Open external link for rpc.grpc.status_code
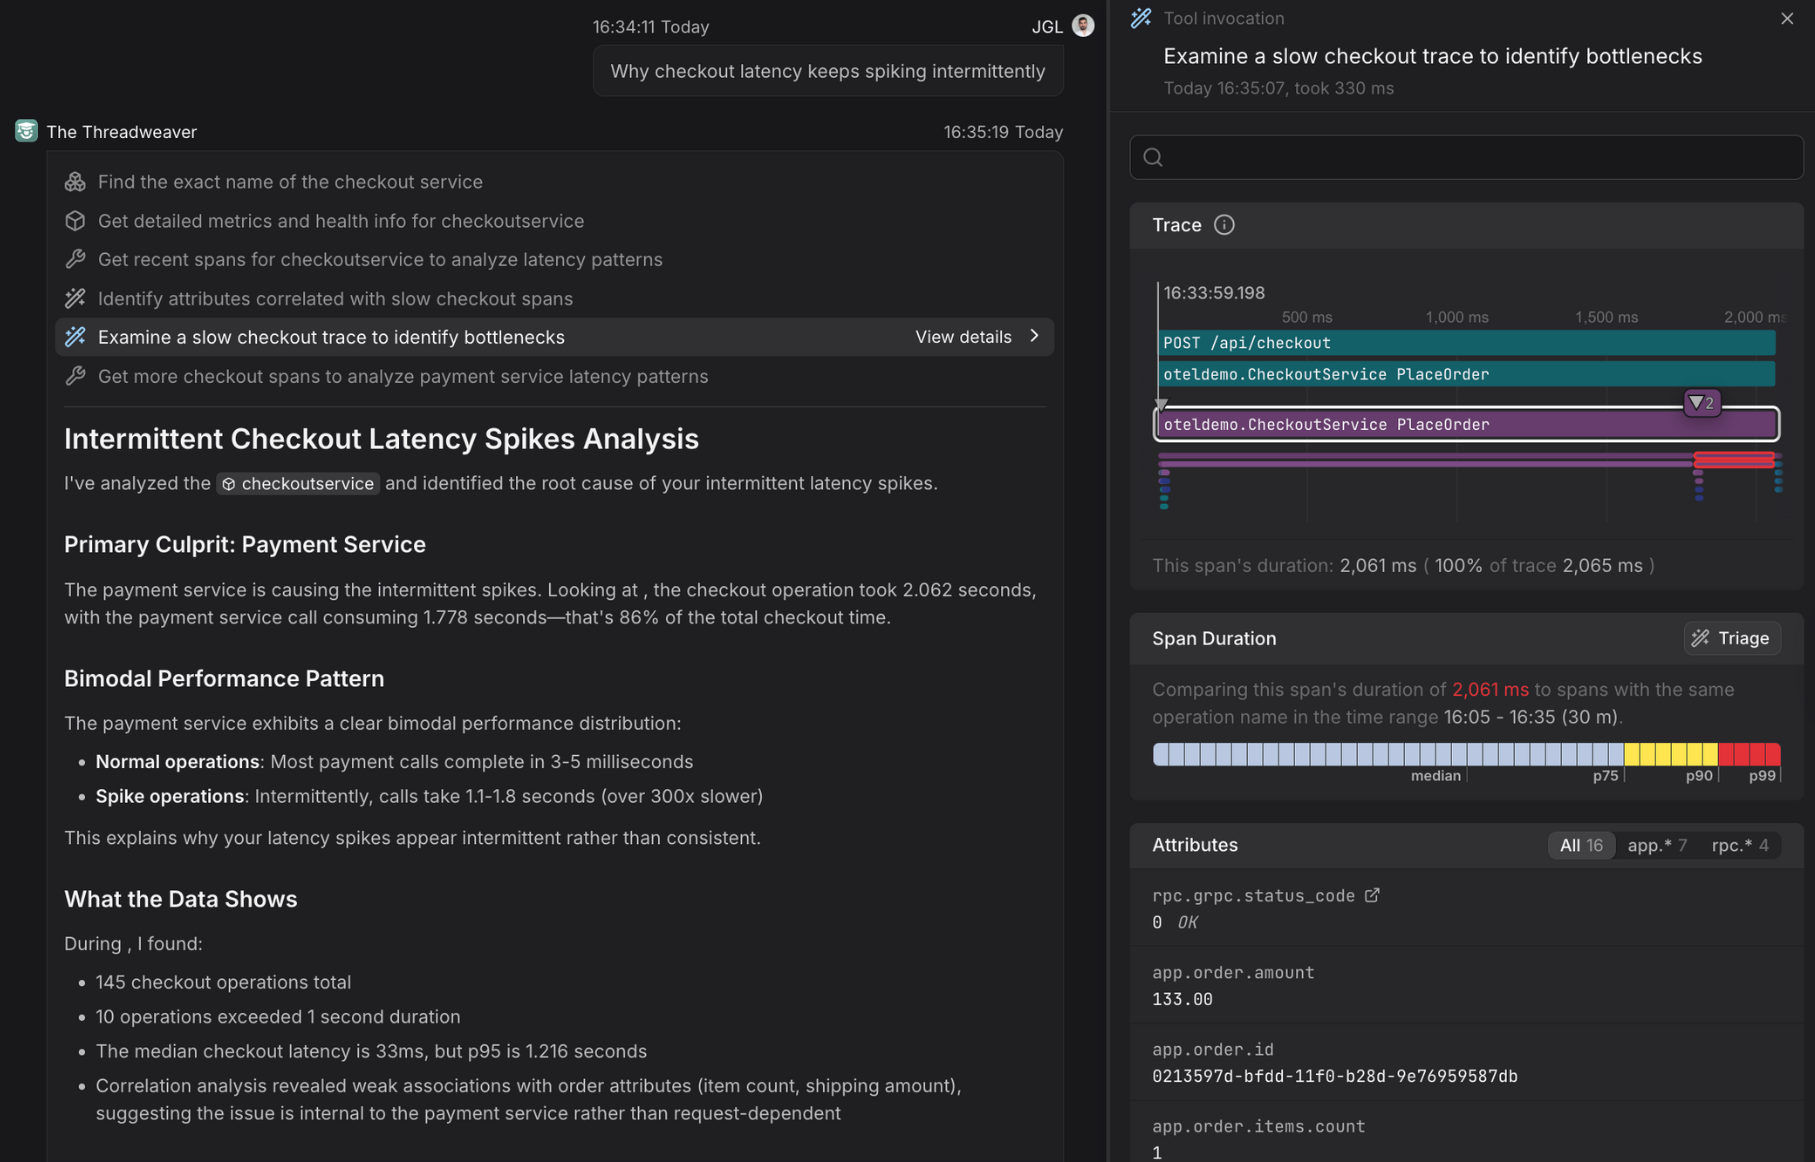1815x1162 pixels. [1372, 895]
